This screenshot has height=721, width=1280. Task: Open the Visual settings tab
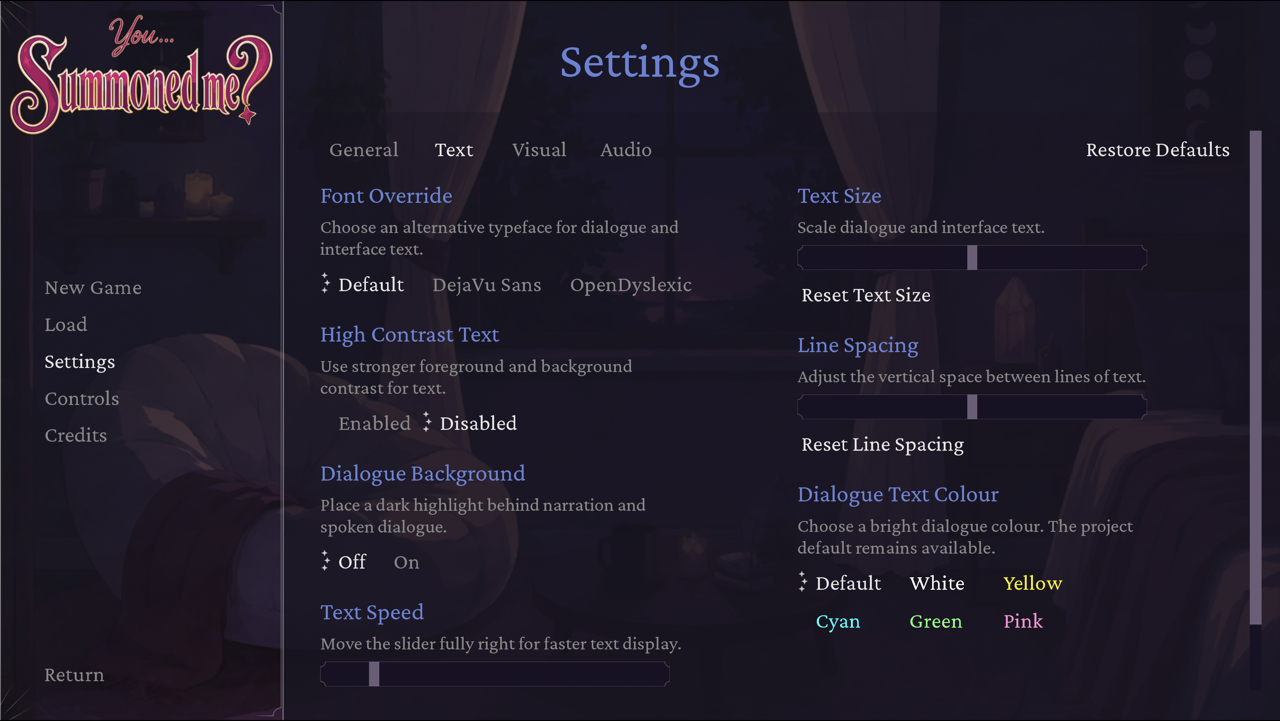pyautogui.click(x=539, y=150)
